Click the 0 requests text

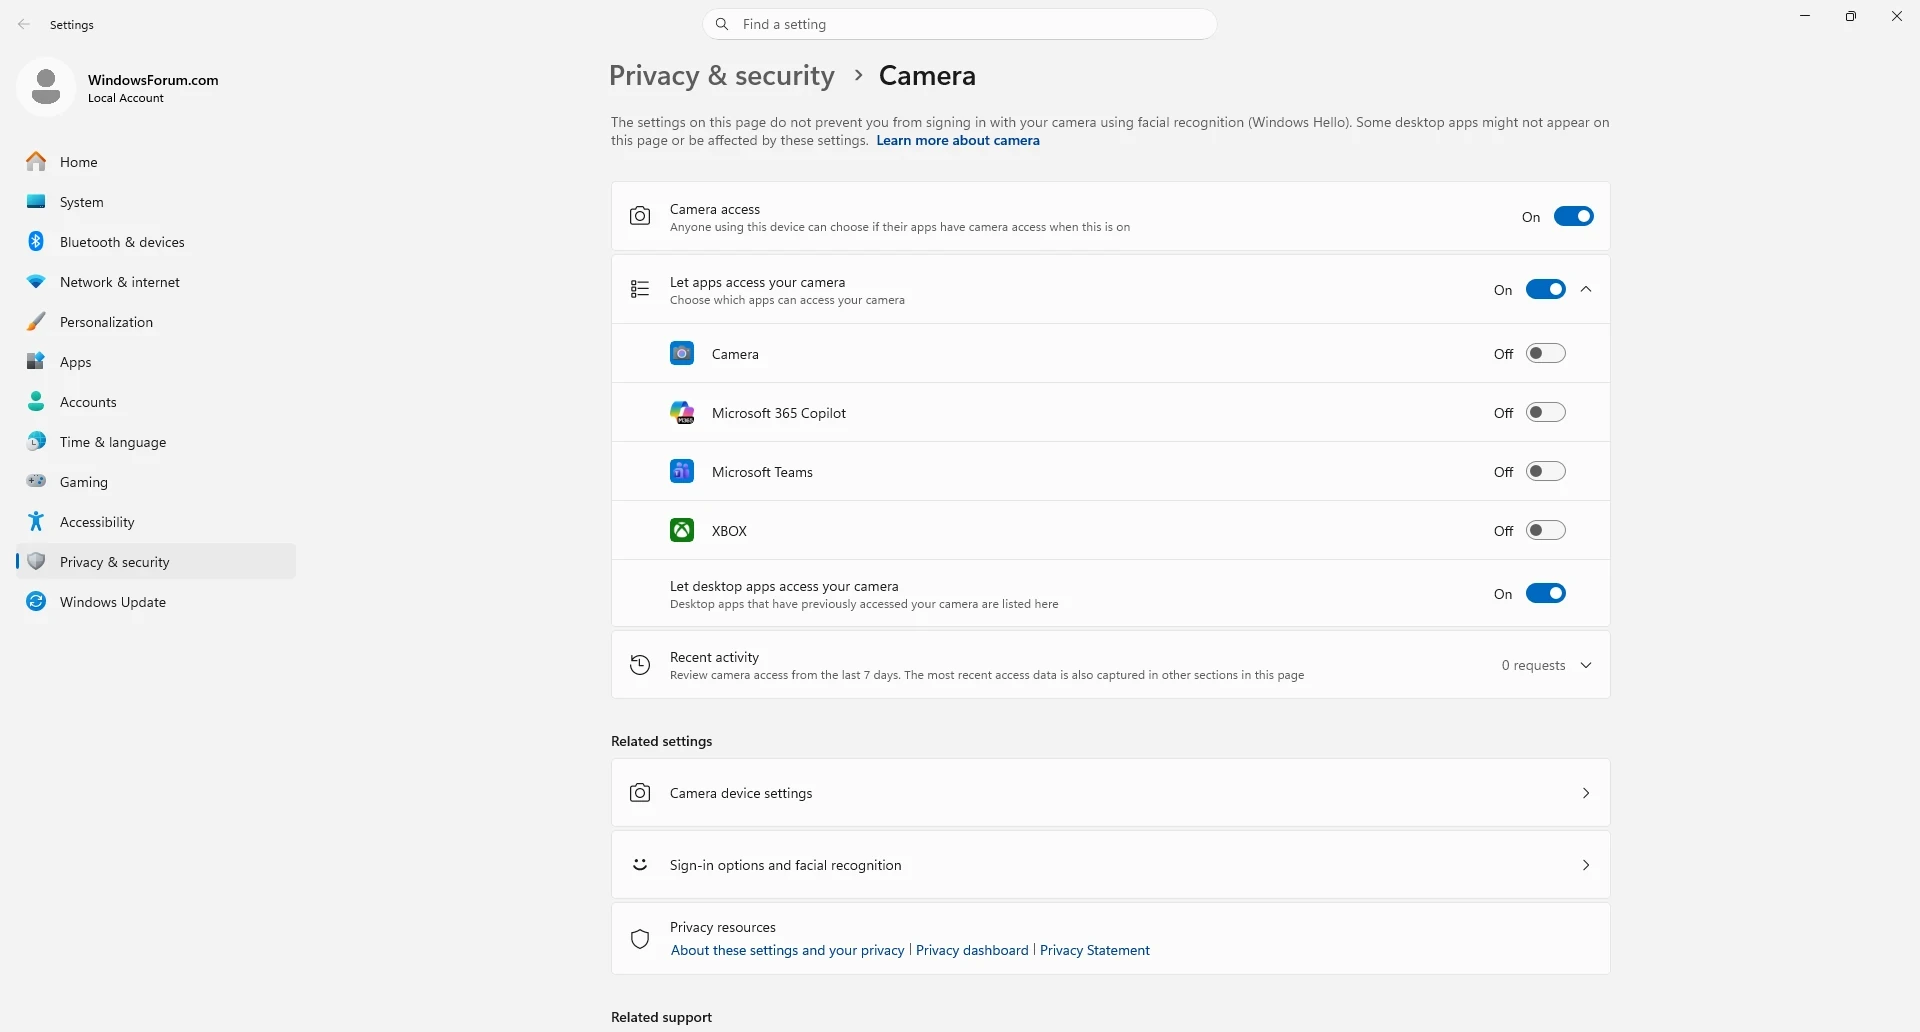click(x=1533, y=665)
